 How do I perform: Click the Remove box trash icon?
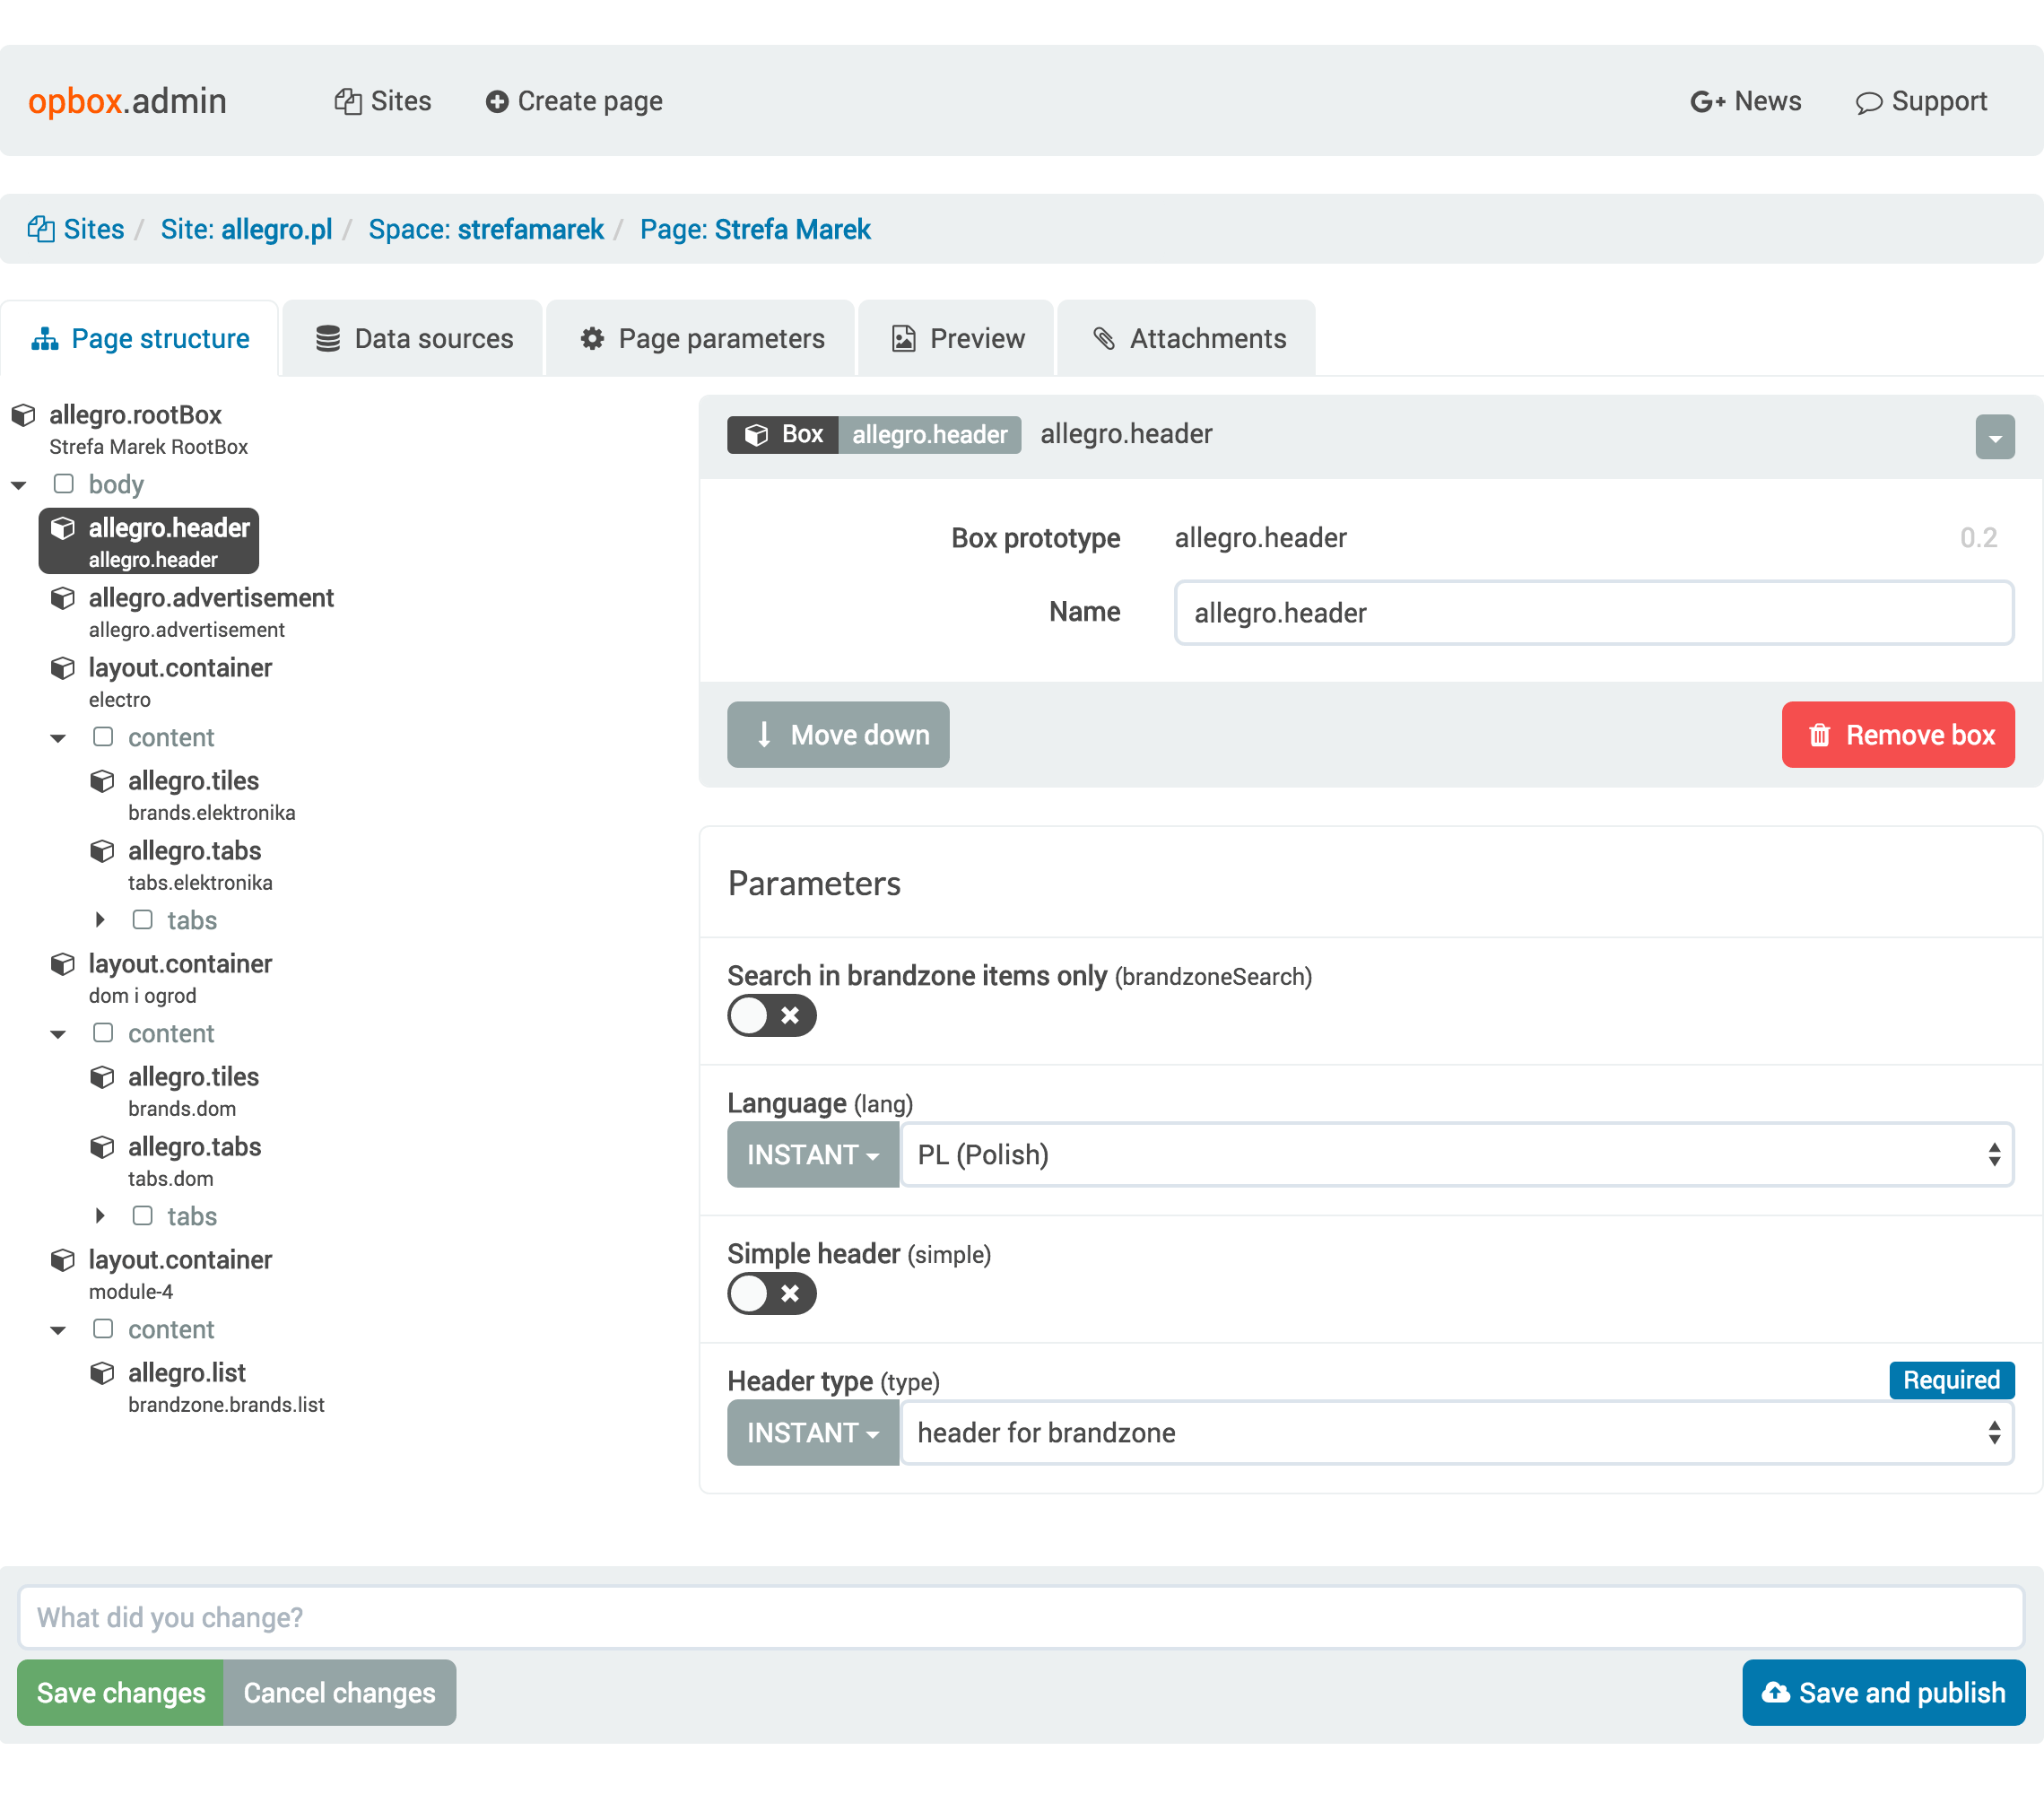tap(1818, 736)
